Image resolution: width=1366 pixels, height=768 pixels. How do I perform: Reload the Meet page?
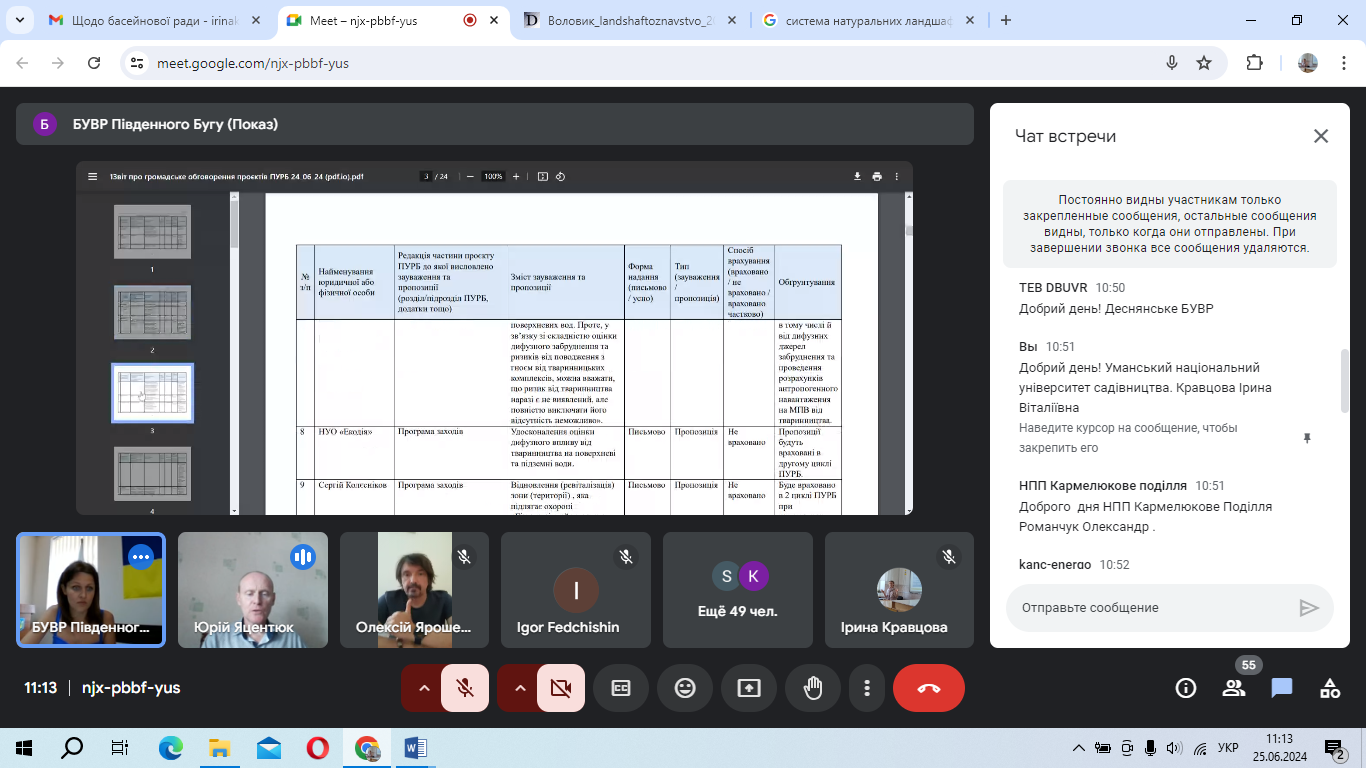[x=94, y=63]
